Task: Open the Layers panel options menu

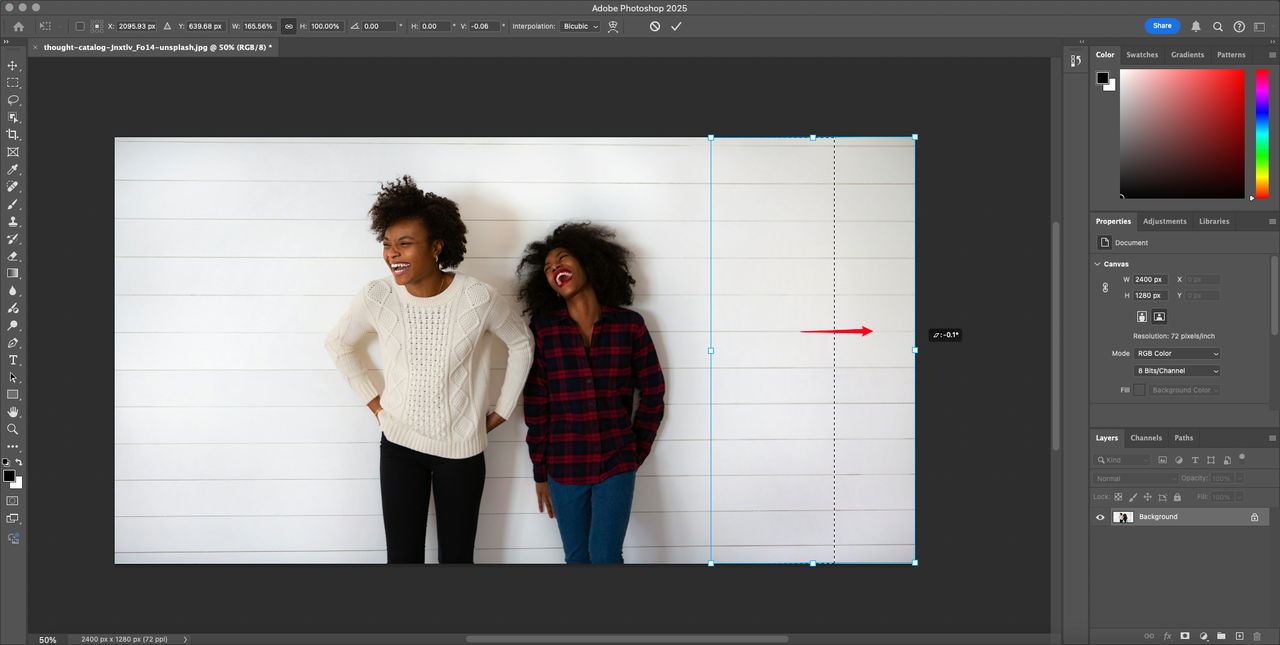Action: tap(1272, 438)
